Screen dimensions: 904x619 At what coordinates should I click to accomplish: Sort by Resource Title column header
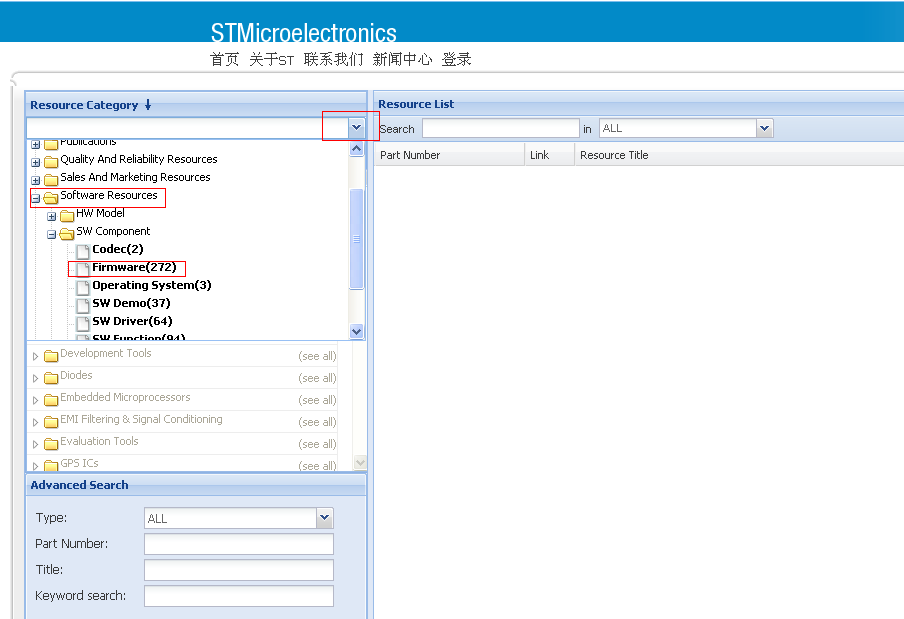coord(740,155)
